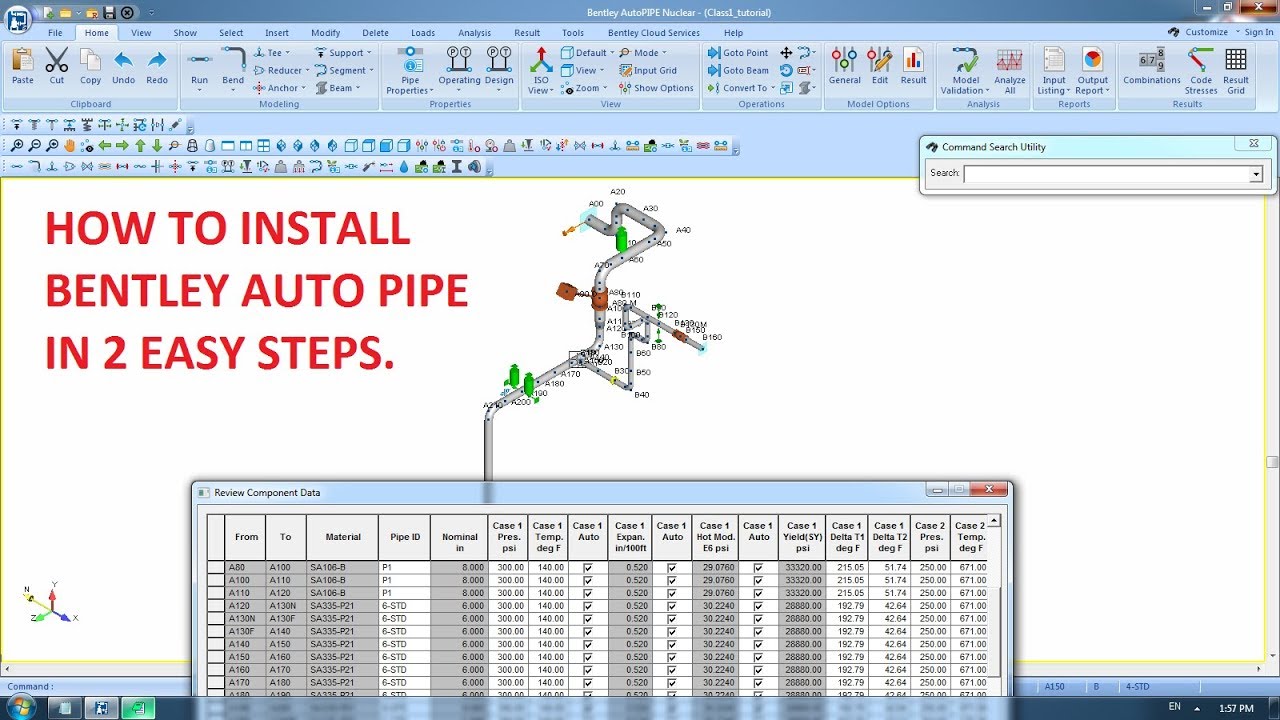This screenshot has height=720, width=1280.
Task: Click the green left arrow view icon
Action: click(104, 146)
